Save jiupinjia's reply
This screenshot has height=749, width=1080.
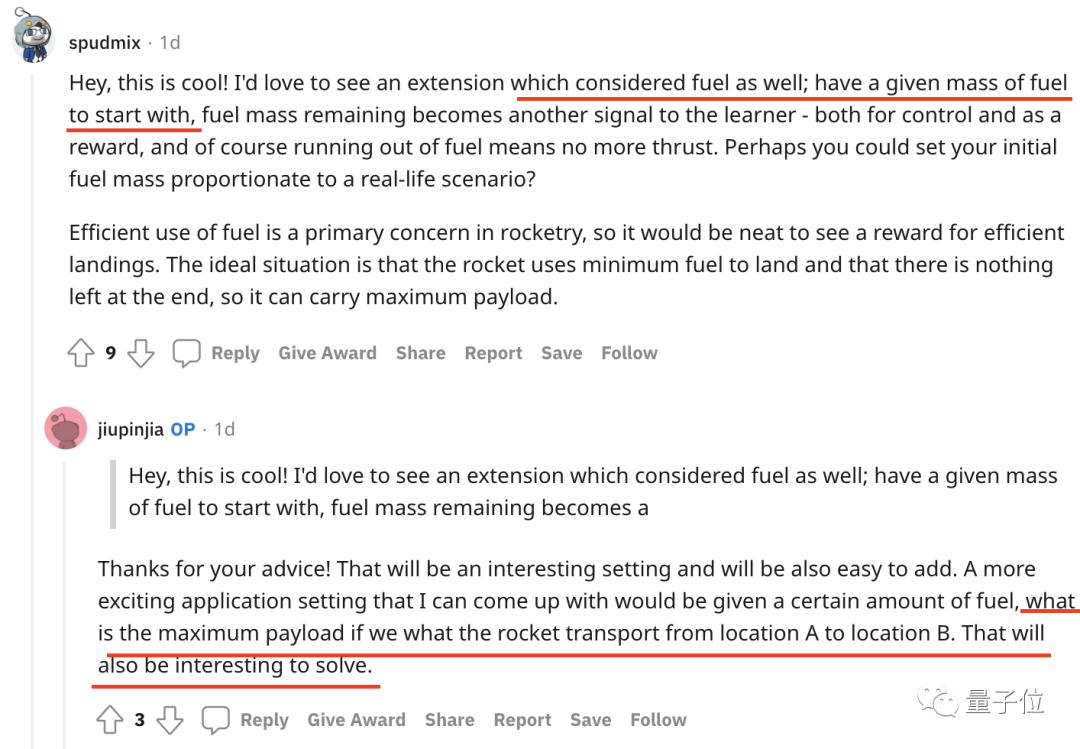(x=590, y=720)
